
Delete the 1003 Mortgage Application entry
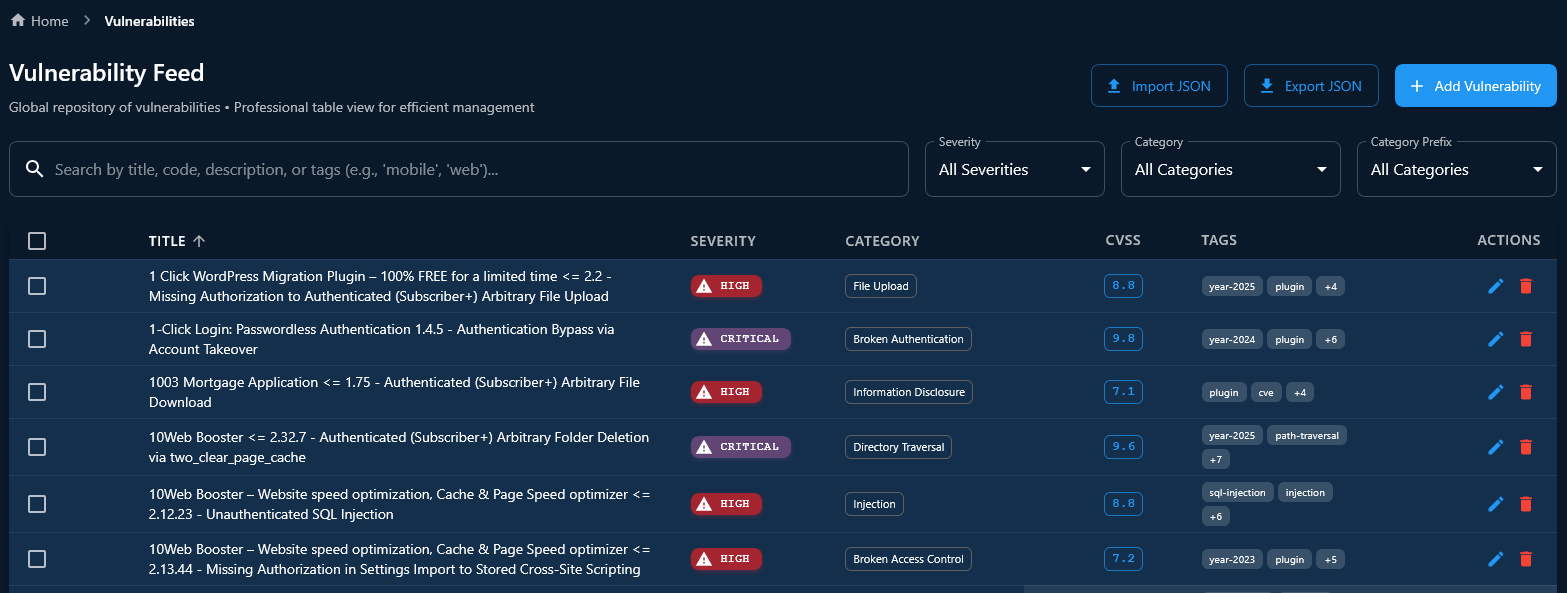click(1525, 392)
